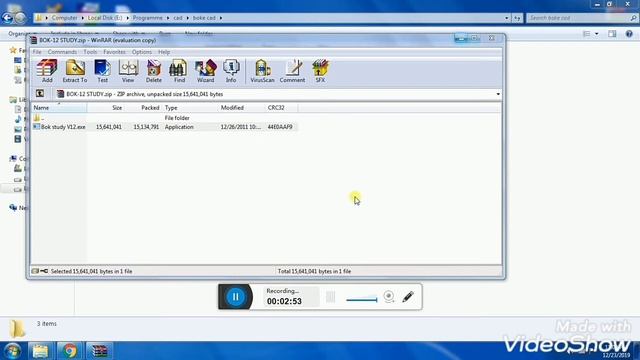
Task: Click the Add toolbar icon in WinRAR
Action: 47,71
